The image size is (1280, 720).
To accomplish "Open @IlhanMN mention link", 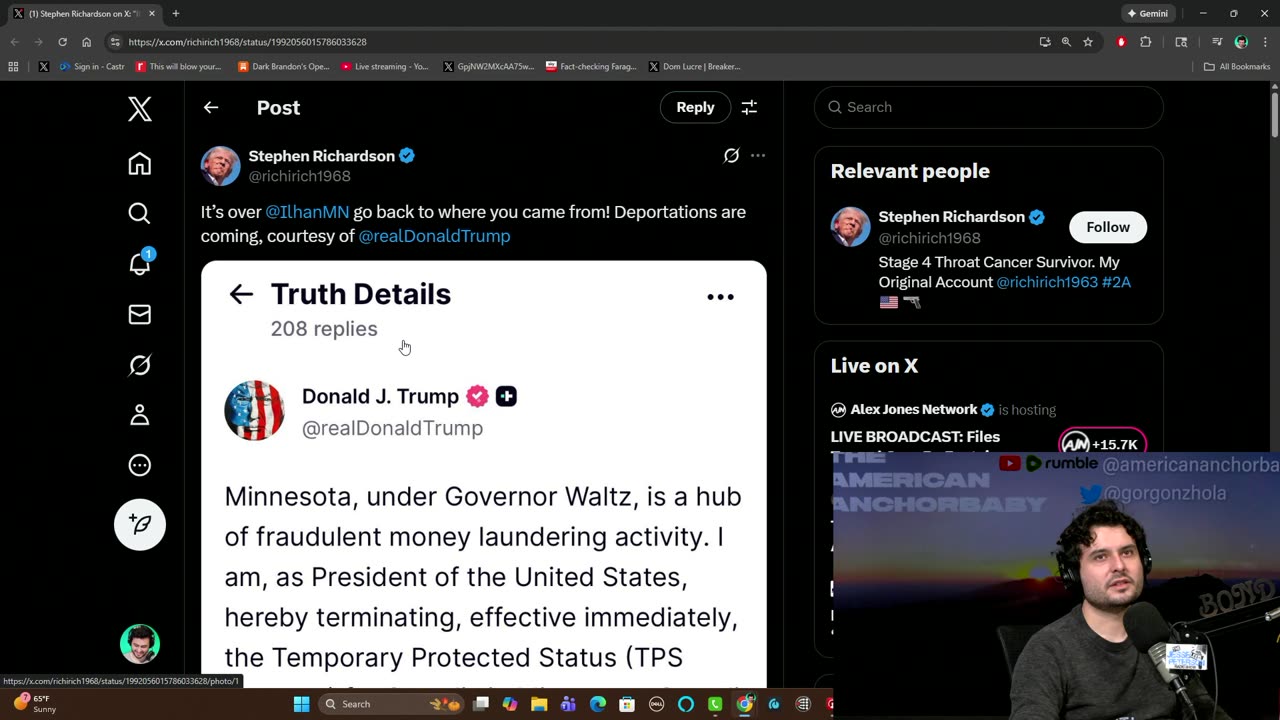I will pyautogui.click(x=307, y=212).
